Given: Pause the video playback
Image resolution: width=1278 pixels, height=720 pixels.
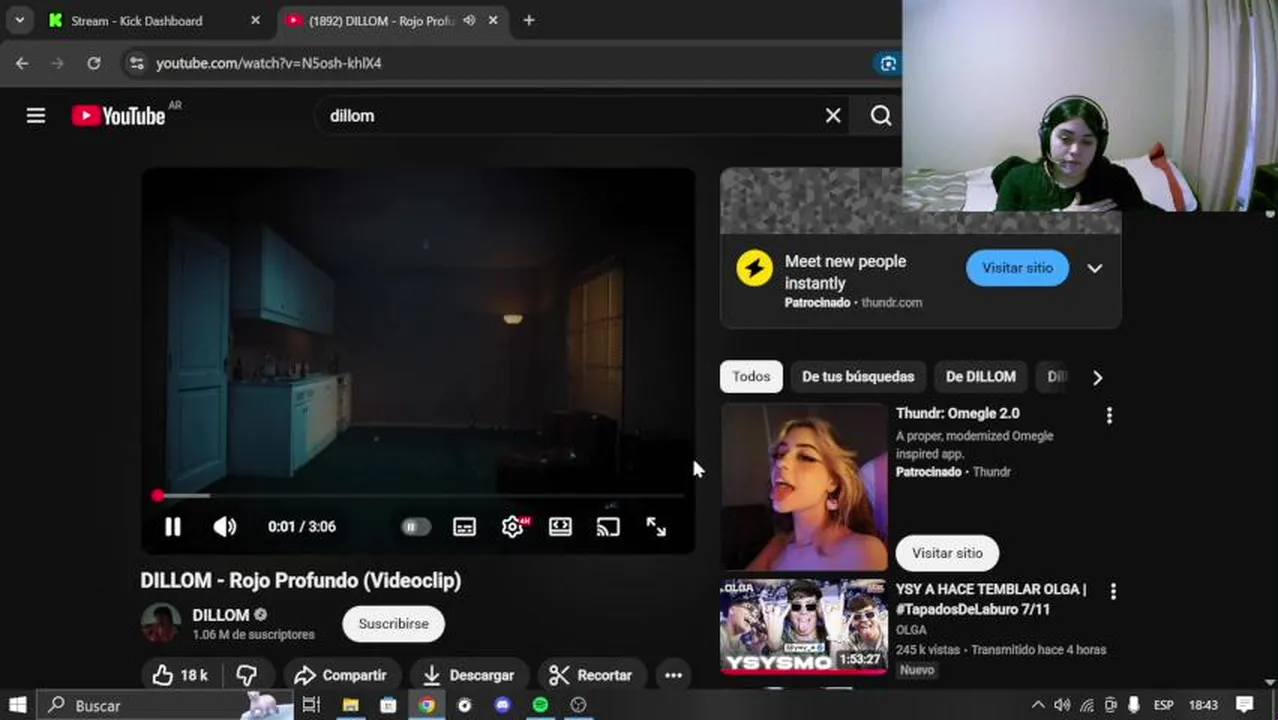Looking at the screenshot, I should click(x=173, y=527).
